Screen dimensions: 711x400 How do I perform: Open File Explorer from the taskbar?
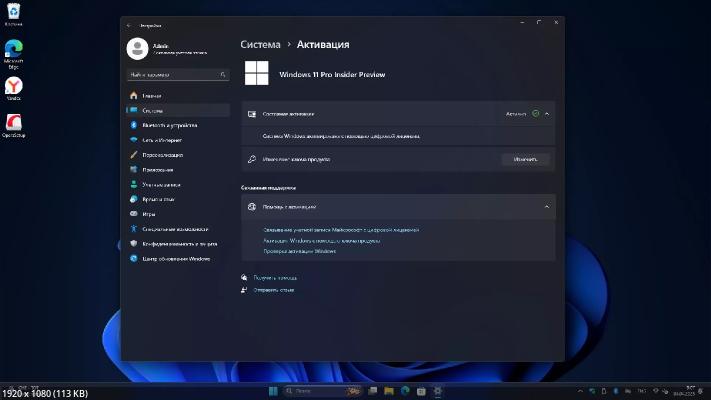point(389,391)
